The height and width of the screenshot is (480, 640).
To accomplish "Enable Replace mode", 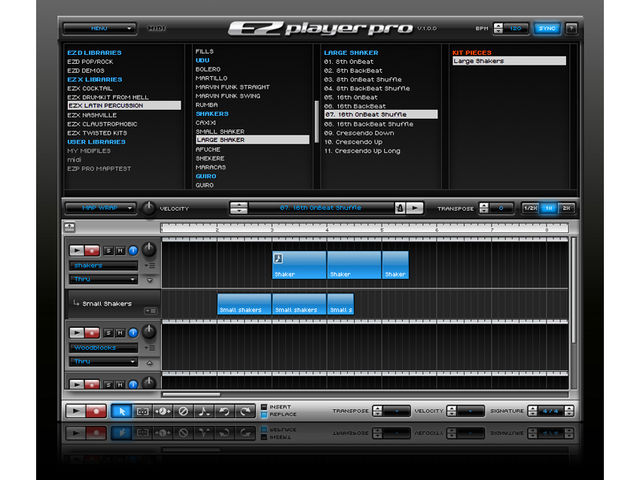I will [264, 414].
